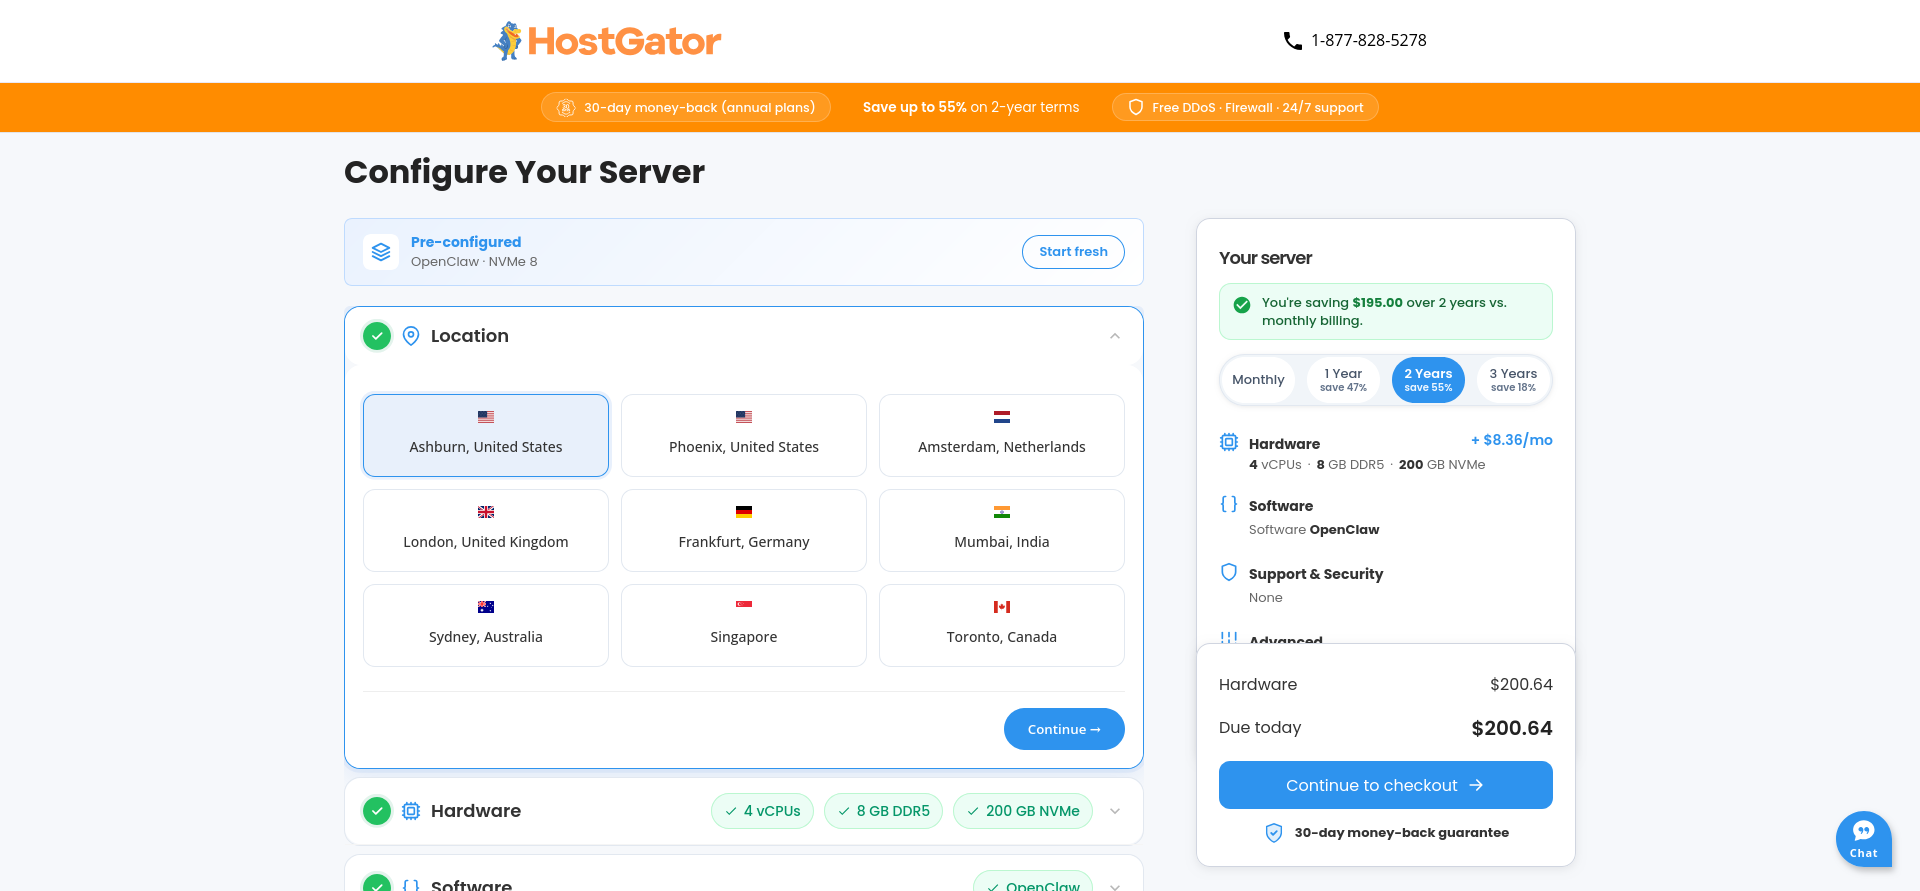This screenshot has height=891, width=1920.
Task: Select Singapore location
Action: [x=744, y=625]
